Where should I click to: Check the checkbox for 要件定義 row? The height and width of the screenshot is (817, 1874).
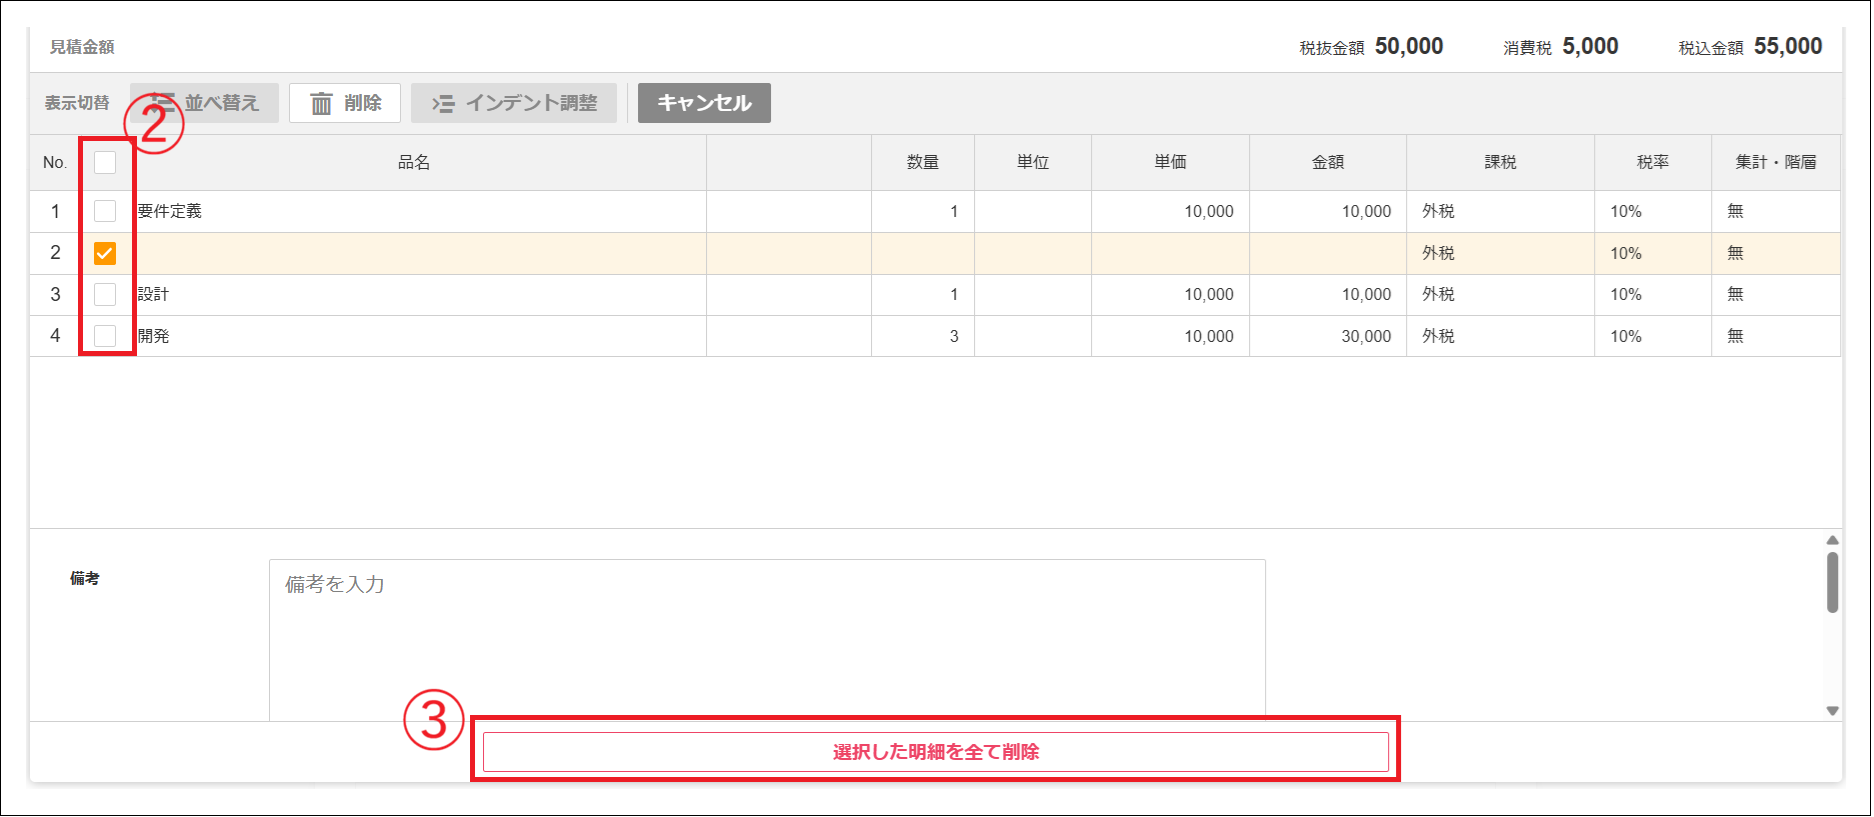(105, 211)
